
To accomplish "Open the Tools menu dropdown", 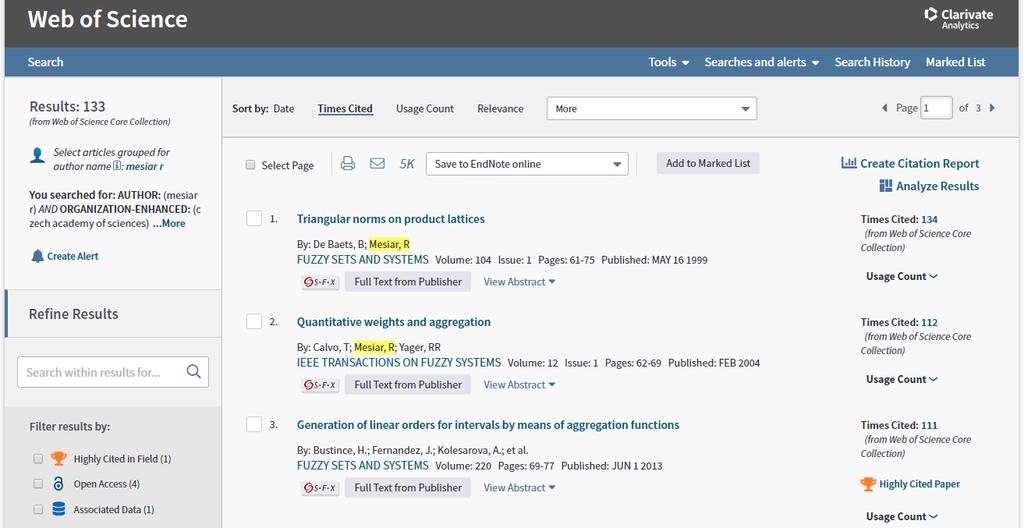I will click(x=669, y=62).
